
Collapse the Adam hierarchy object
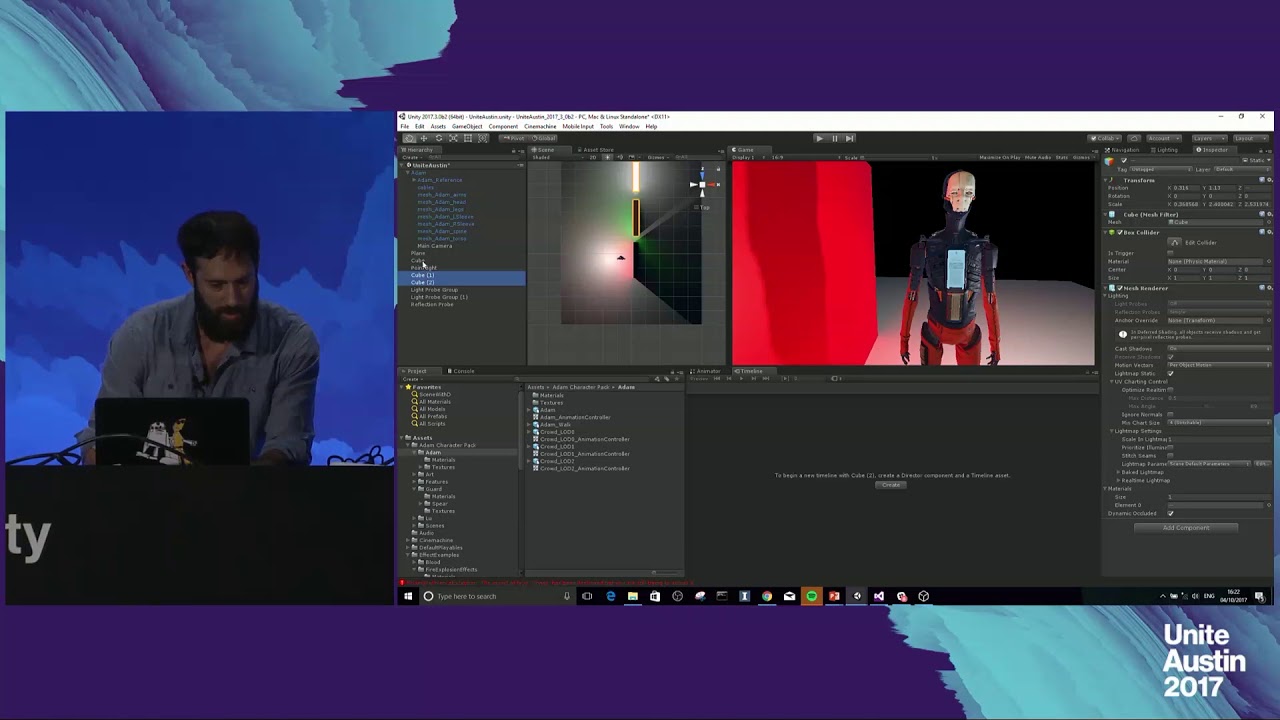(x=408, y=173)
